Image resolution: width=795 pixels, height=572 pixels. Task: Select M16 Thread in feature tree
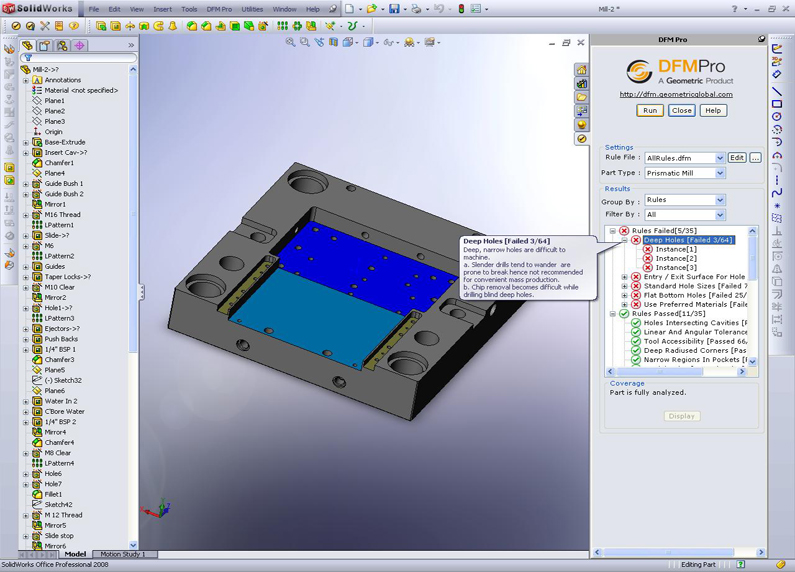click(62, 215)
